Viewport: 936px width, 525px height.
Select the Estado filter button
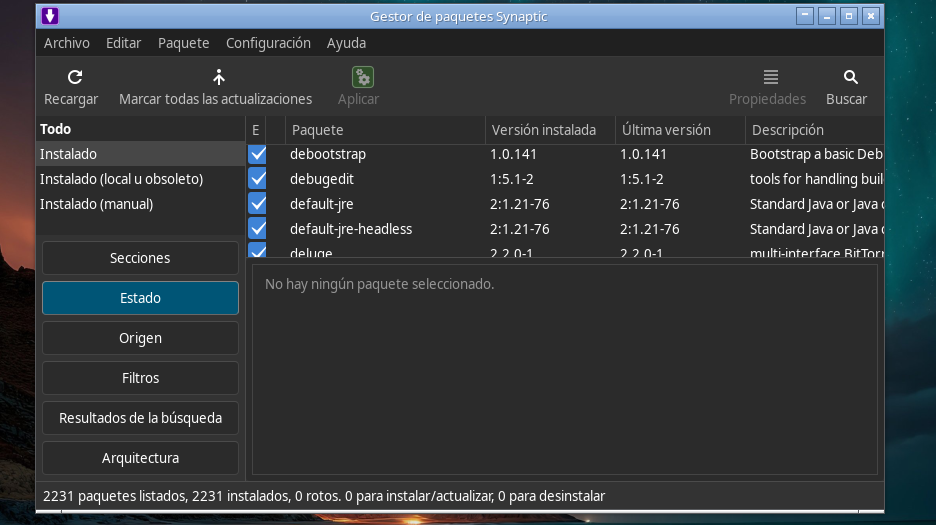point(140,298)
